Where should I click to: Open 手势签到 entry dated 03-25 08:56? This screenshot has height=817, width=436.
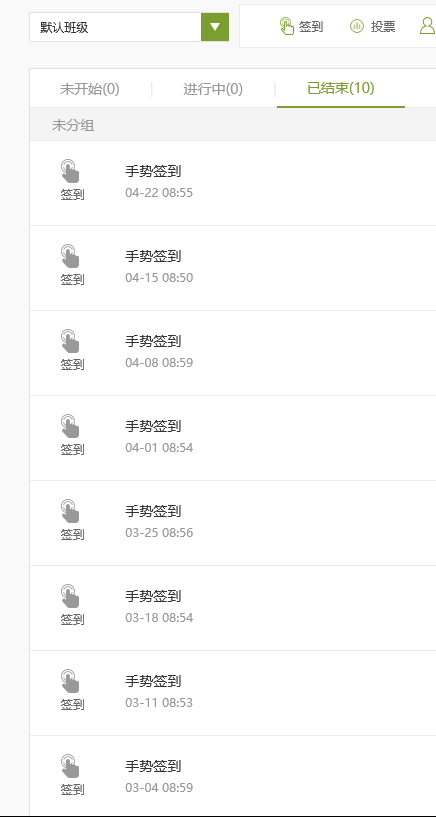233,523
